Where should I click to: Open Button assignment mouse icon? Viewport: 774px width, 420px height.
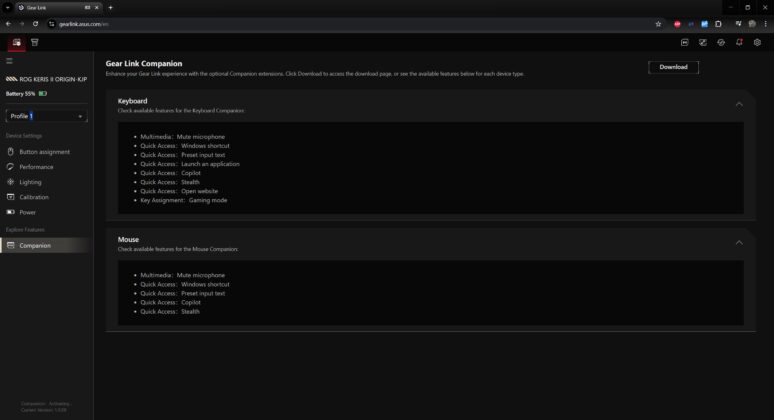(x=10, y=152)
